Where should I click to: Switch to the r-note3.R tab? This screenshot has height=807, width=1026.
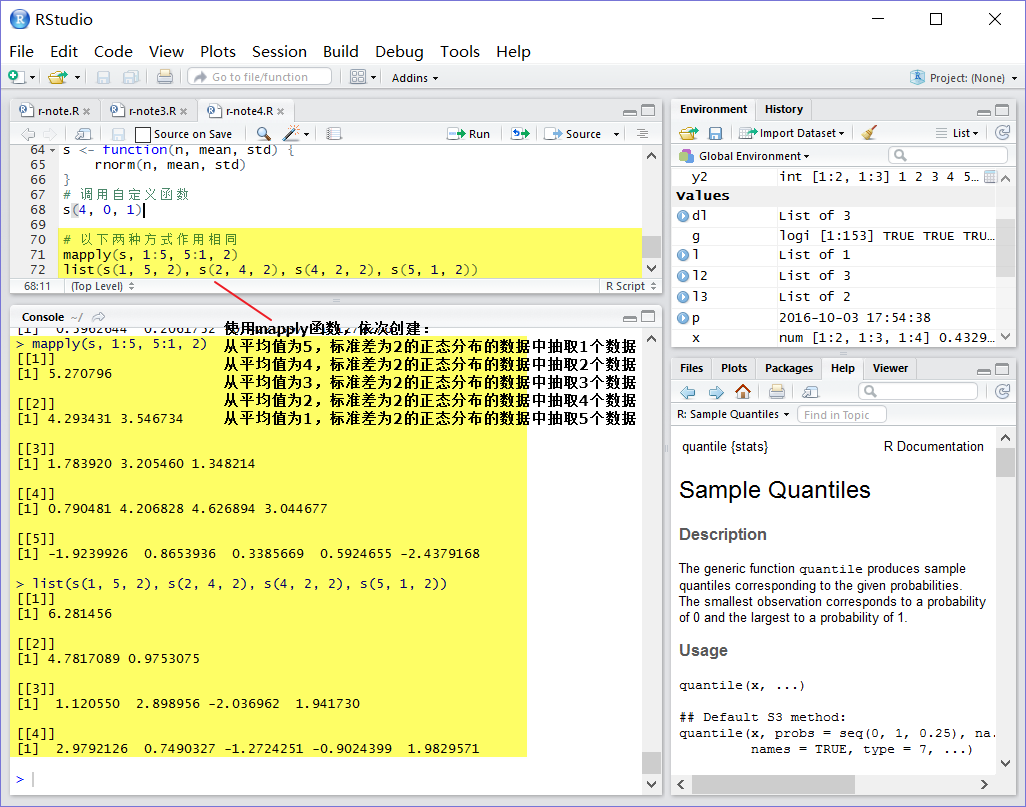coord(151,111)
